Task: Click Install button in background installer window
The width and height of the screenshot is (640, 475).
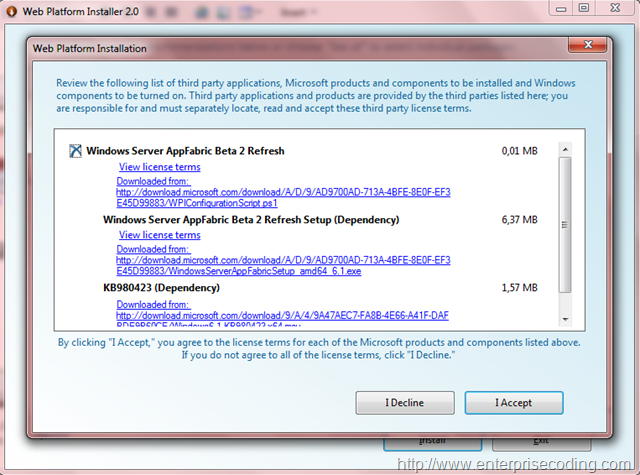Action: [433, 444]
